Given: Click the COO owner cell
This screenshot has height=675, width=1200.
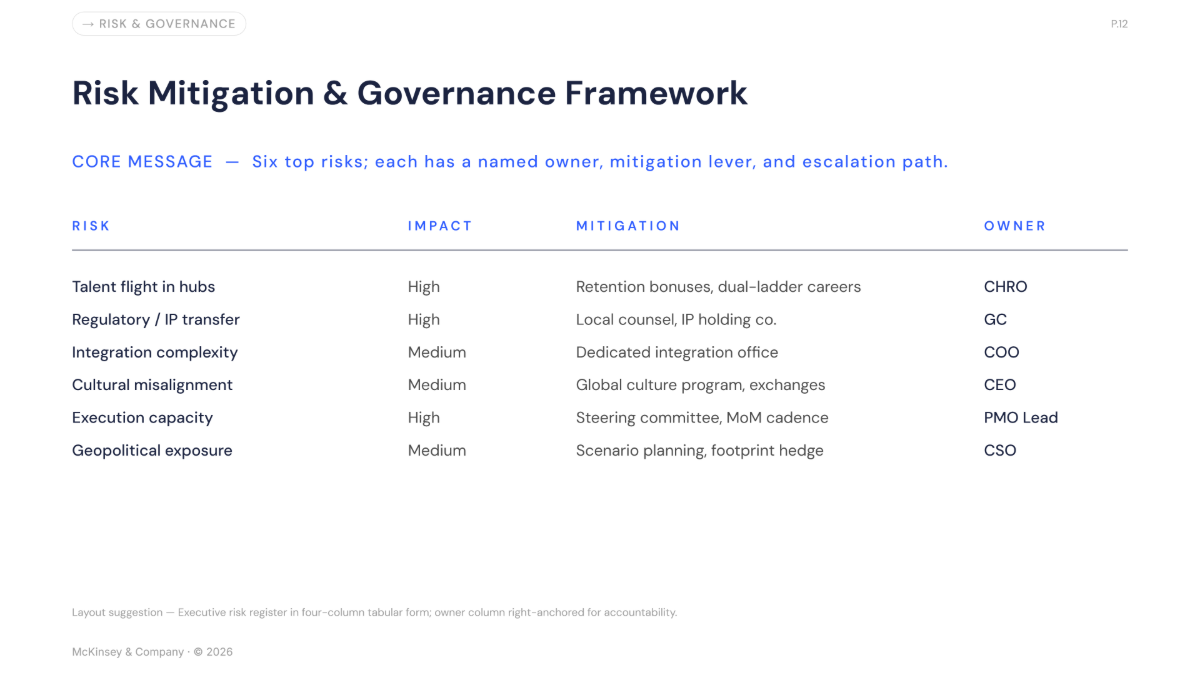Looking at the screenshot, I should (1002, 352).
